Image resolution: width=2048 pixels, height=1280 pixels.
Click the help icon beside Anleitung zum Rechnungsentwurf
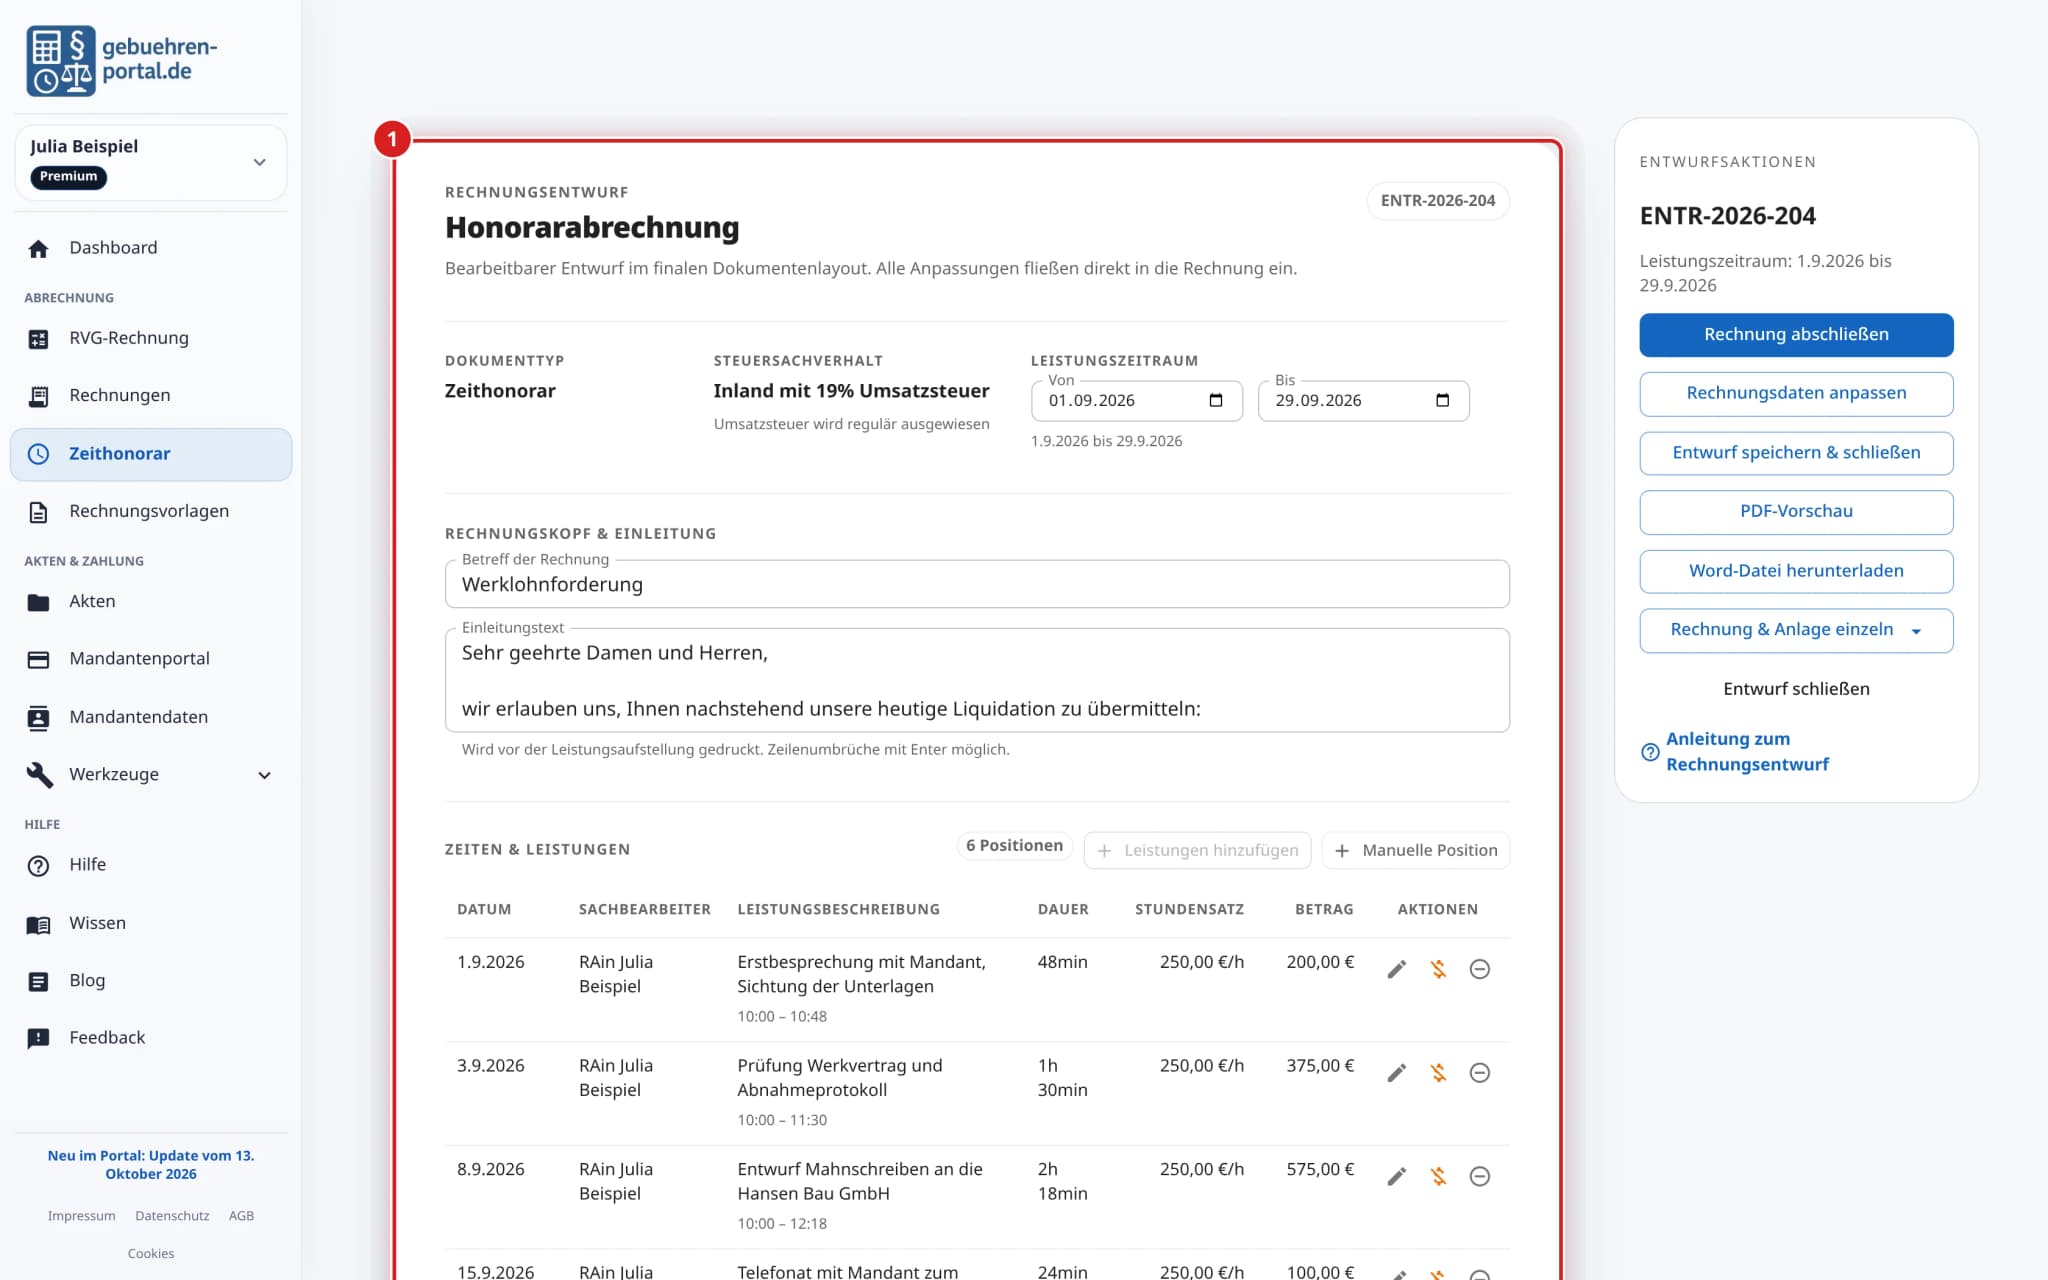click(1650, 752)
